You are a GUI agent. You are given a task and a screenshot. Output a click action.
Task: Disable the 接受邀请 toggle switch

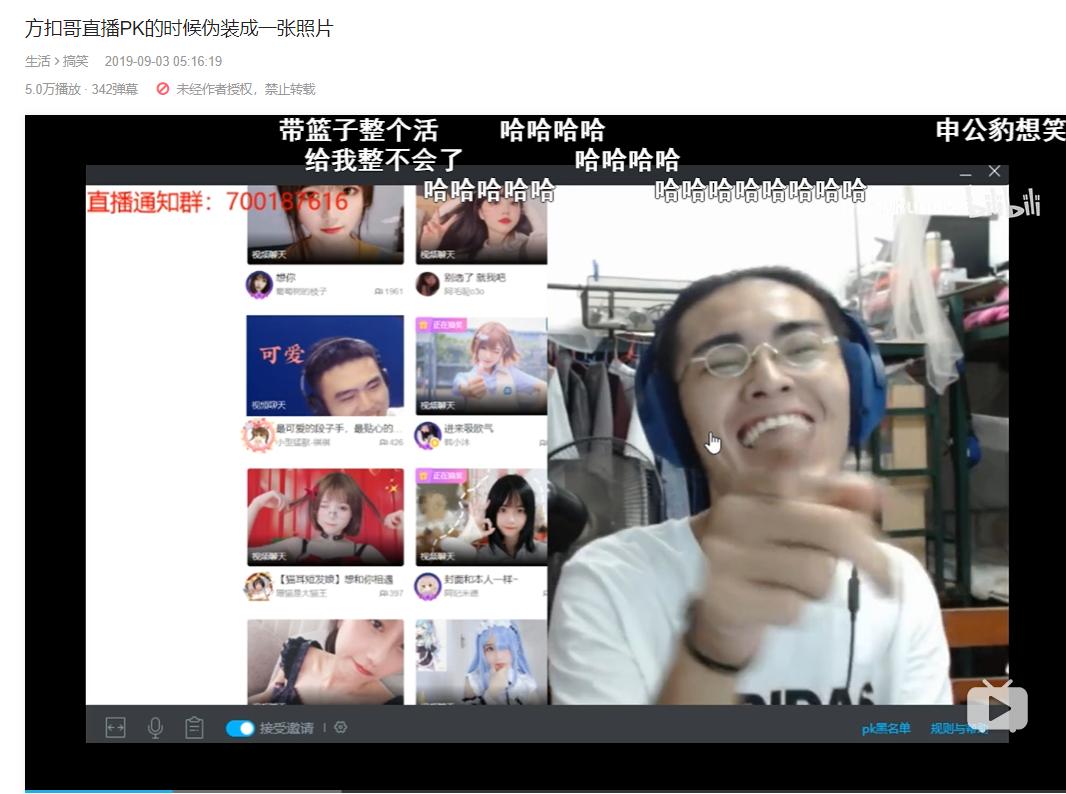[238, 728]
